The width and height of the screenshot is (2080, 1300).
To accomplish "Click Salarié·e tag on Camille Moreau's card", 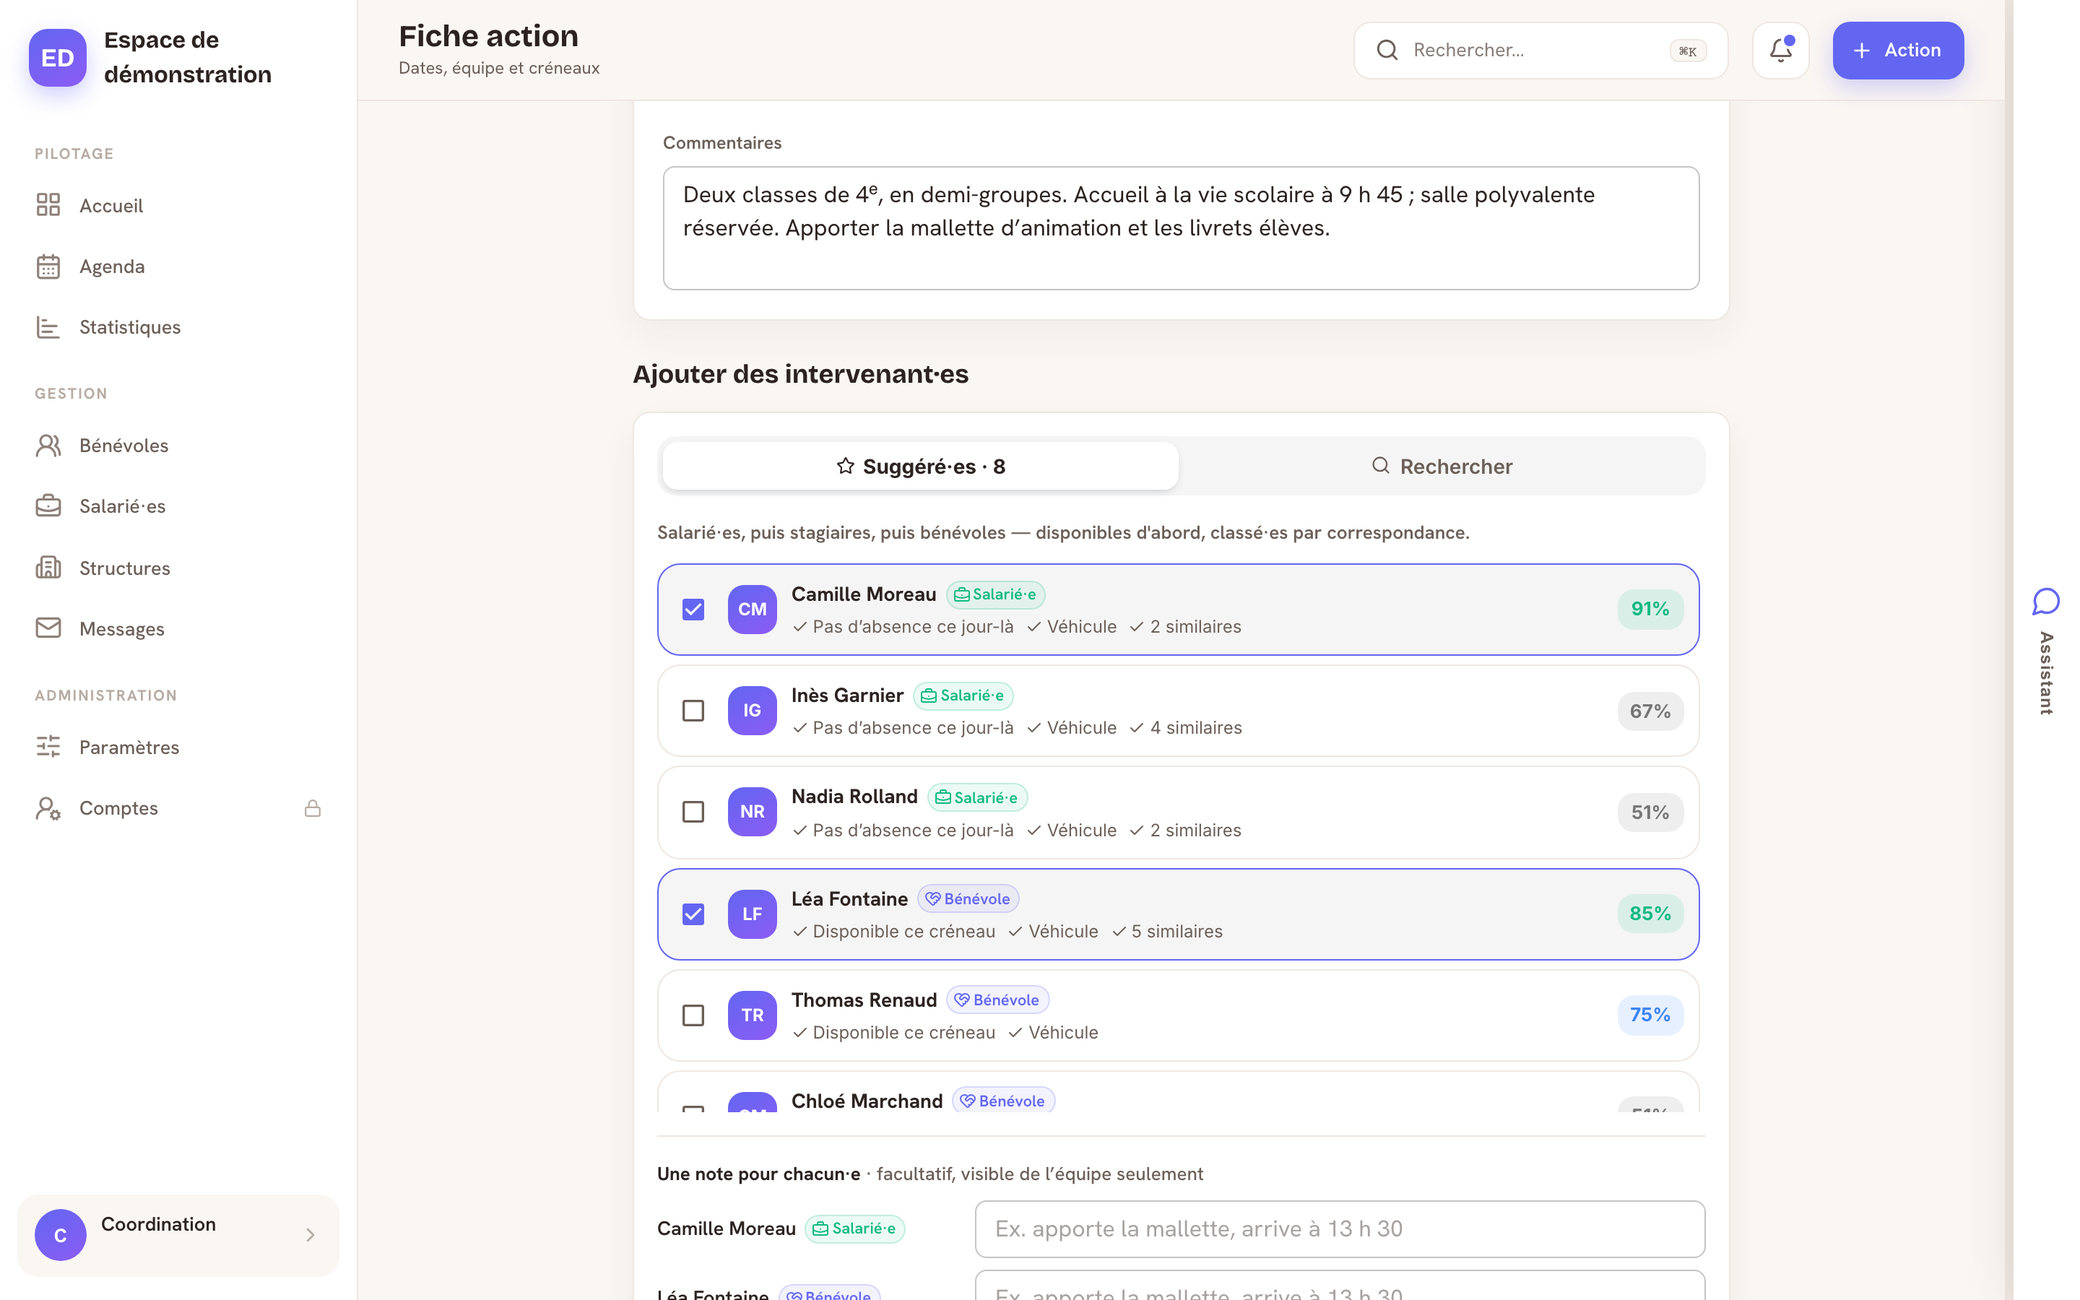I will (996, 594).
